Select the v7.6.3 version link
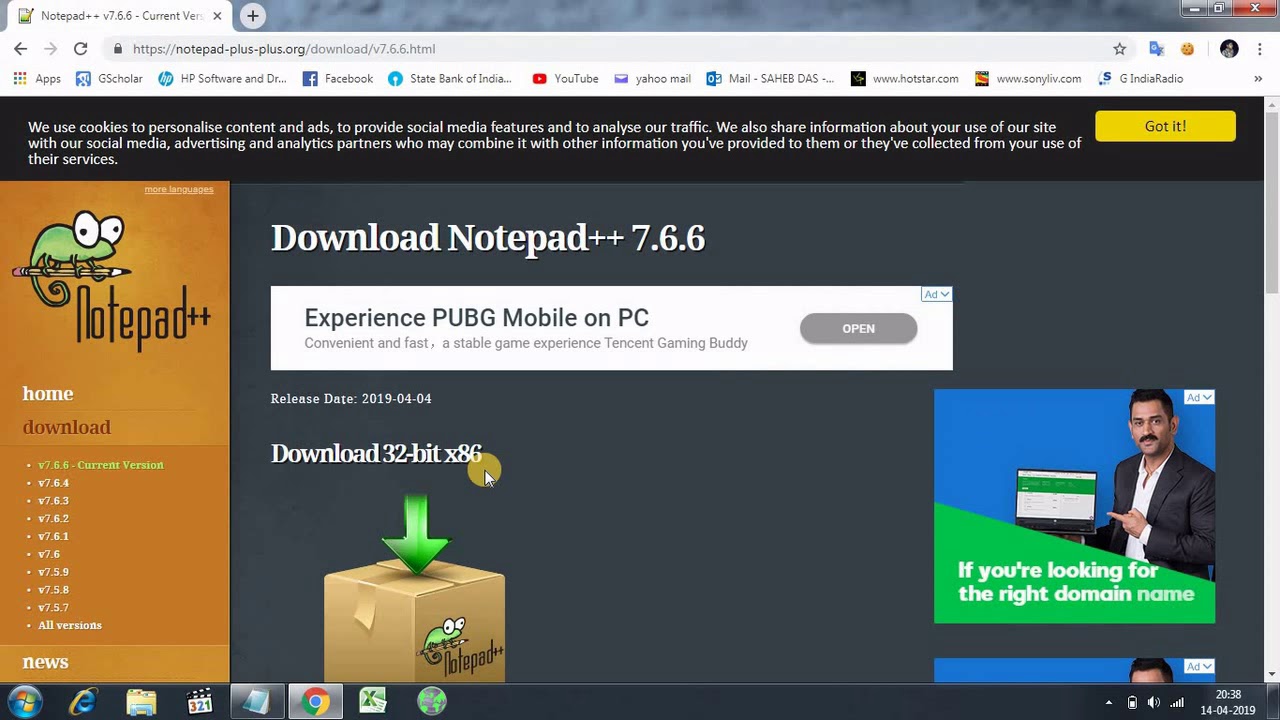 pos(53,501)
